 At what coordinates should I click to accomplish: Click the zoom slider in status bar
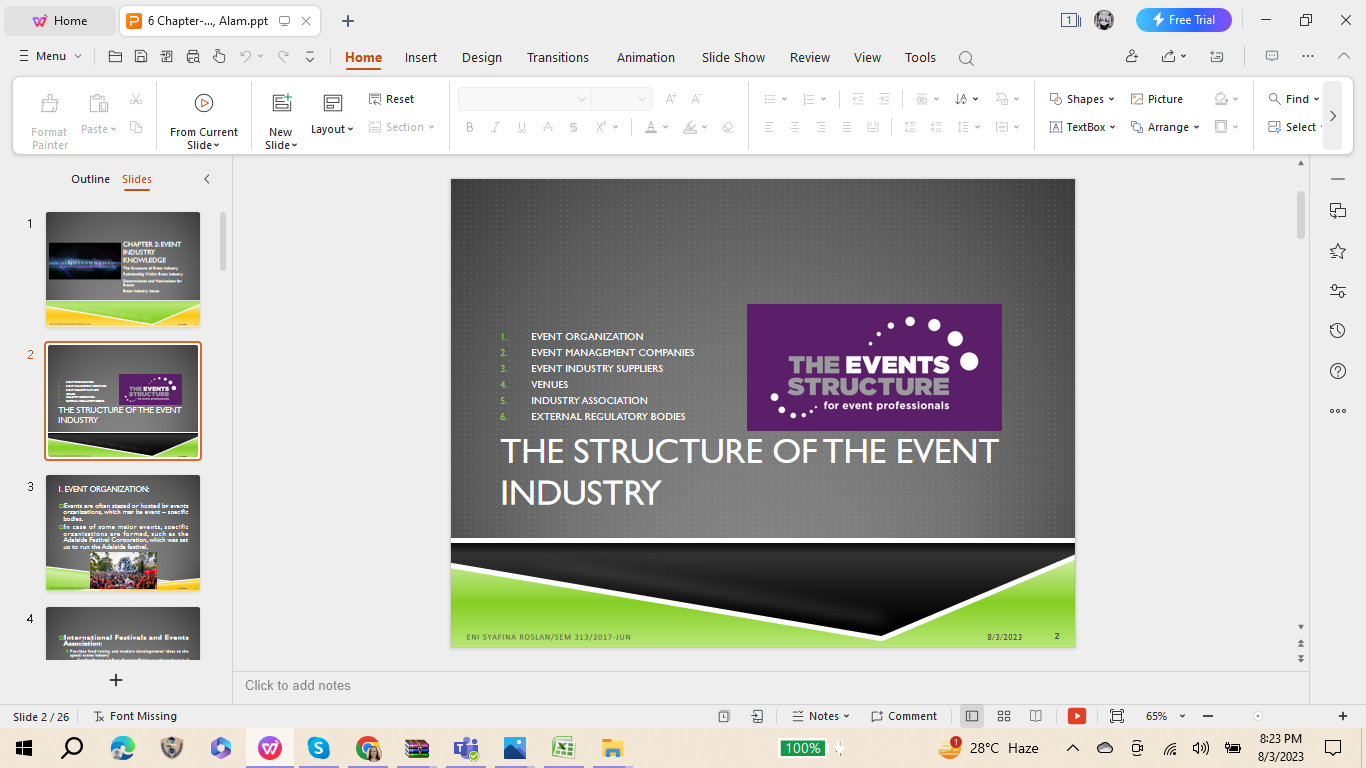pos(1258,716)
